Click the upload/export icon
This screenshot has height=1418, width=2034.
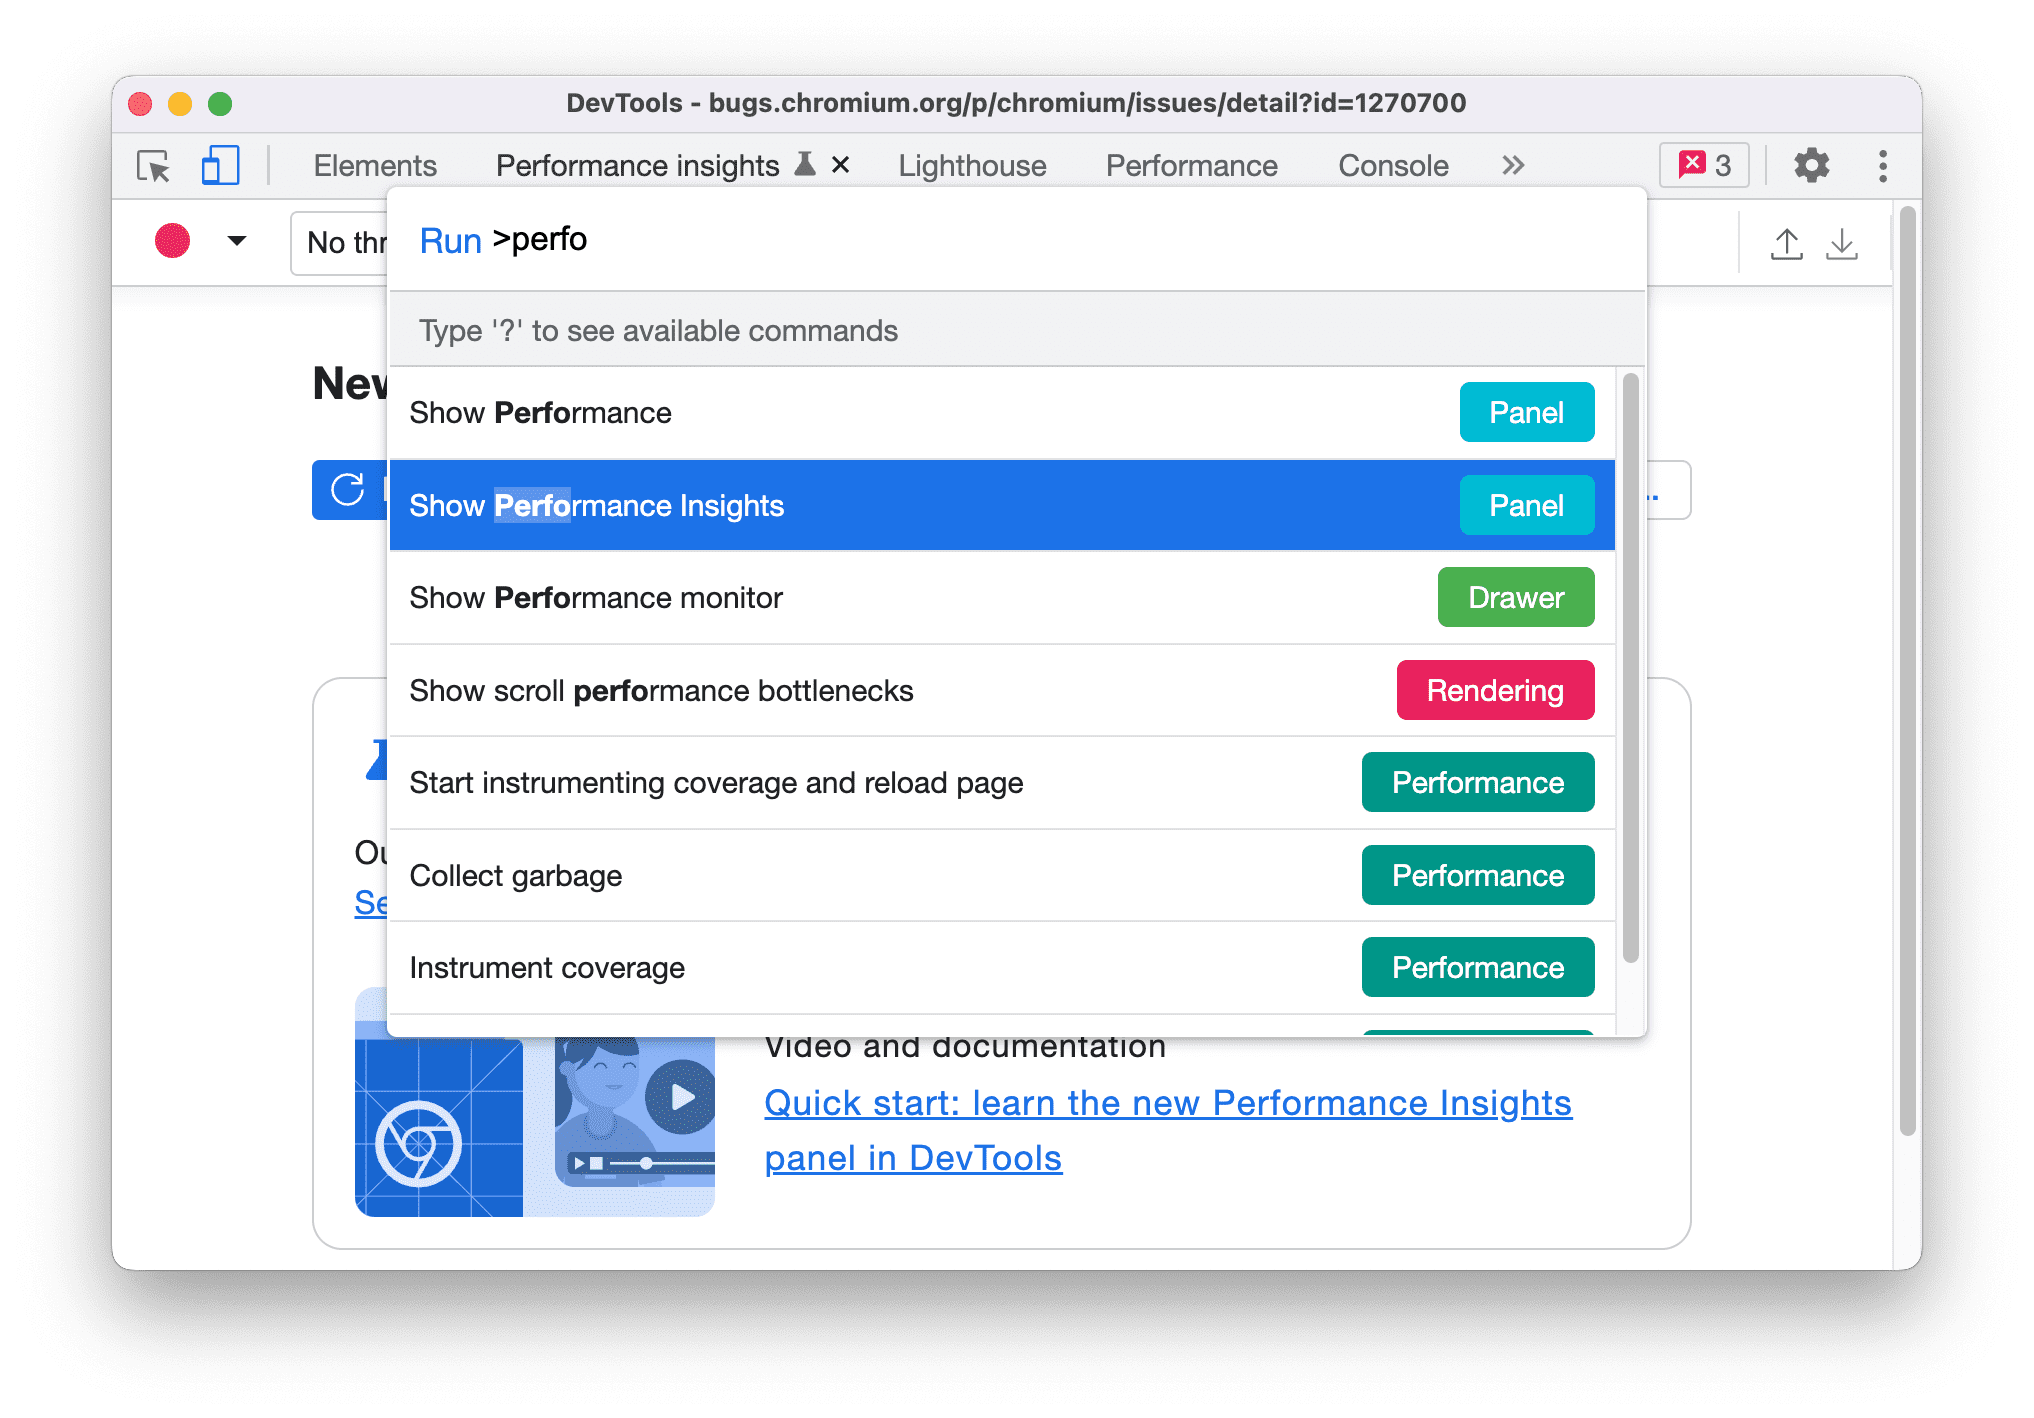(1788, 241)
